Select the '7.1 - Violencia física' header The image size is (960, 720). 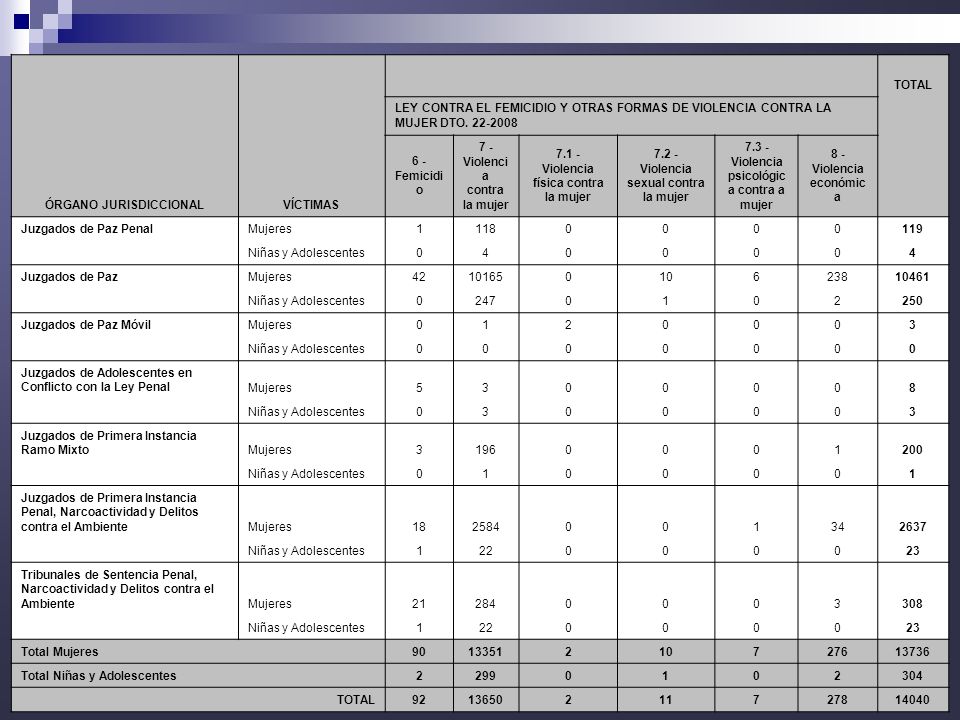[x=568, y=175]
